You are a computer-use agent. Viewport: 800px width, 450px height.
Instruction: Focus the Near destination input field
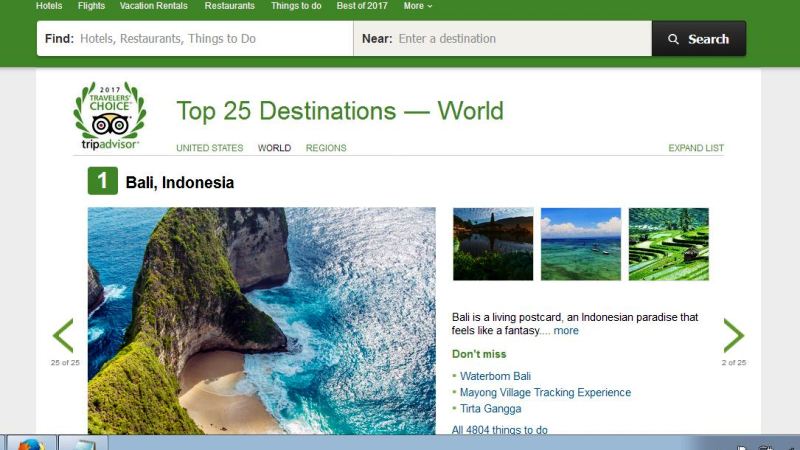point(503,39)
